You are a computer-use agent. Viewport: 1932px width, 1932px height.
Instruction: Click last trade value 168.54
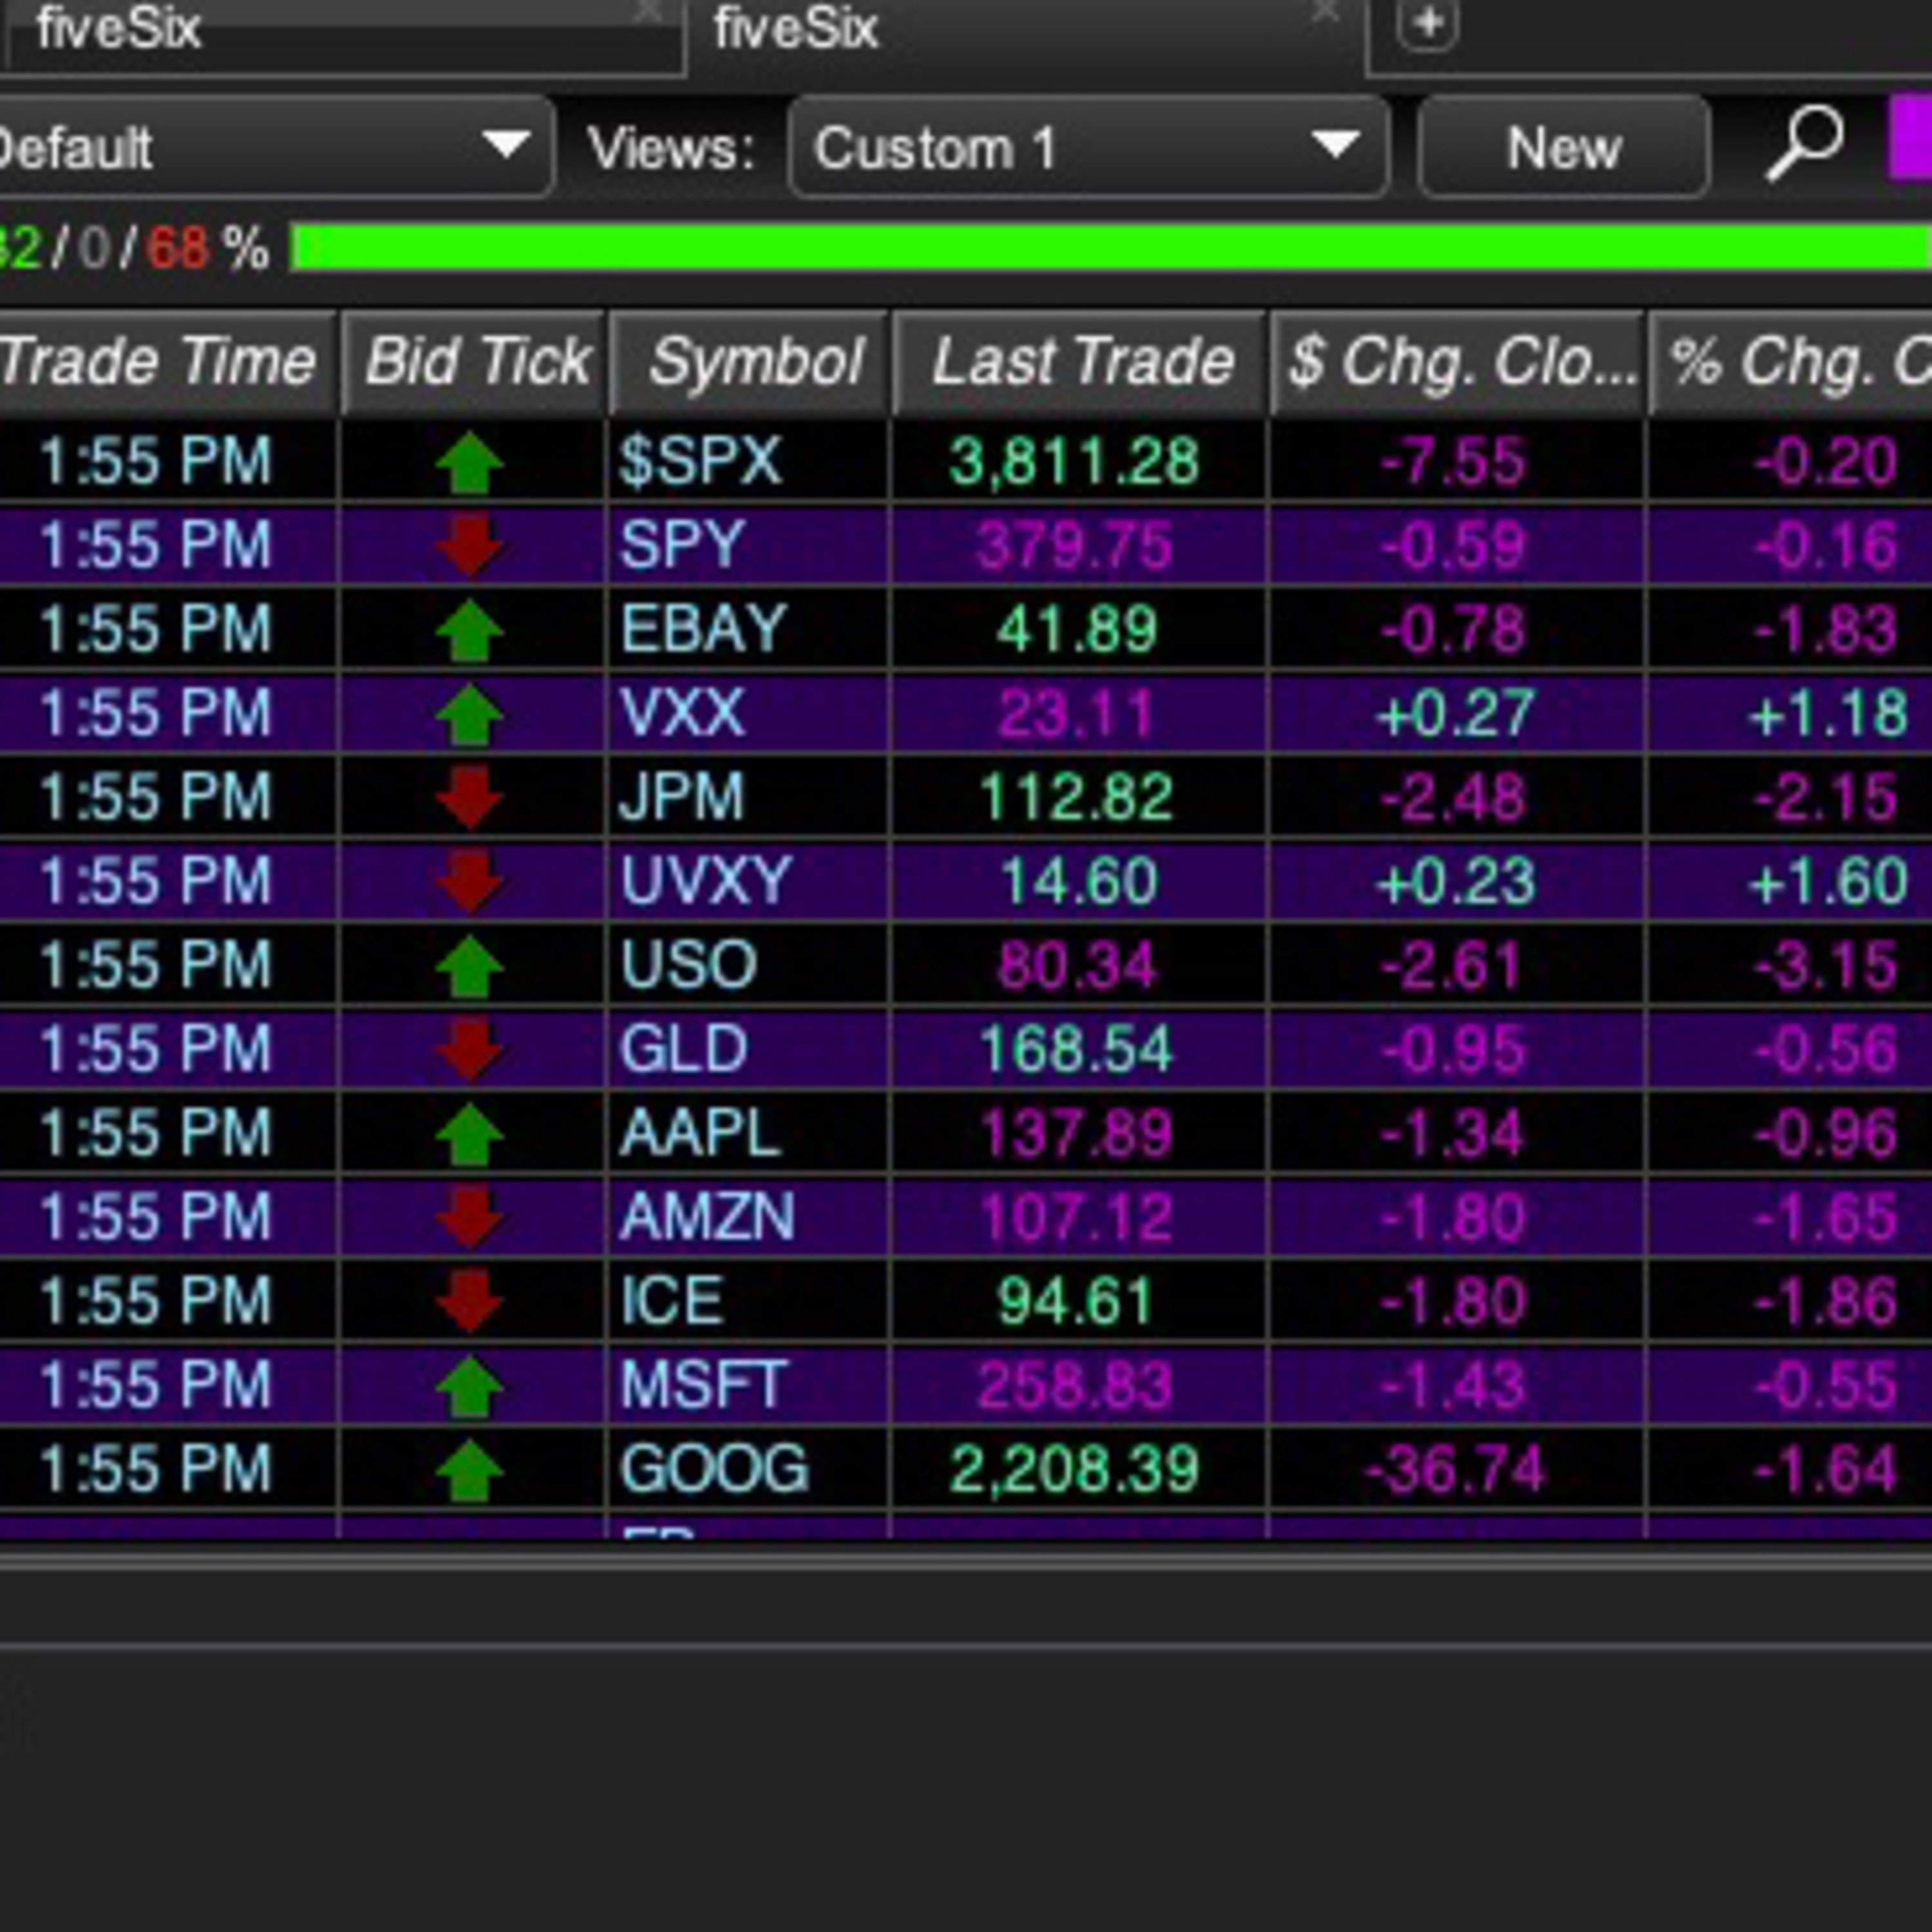(1077, 1050)
